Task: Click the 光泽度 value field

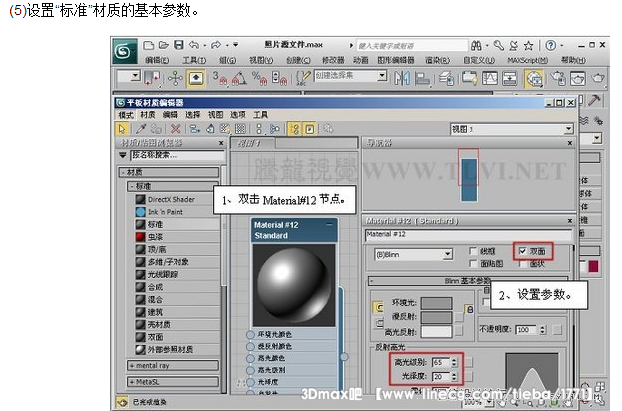Action: point(442,376)
